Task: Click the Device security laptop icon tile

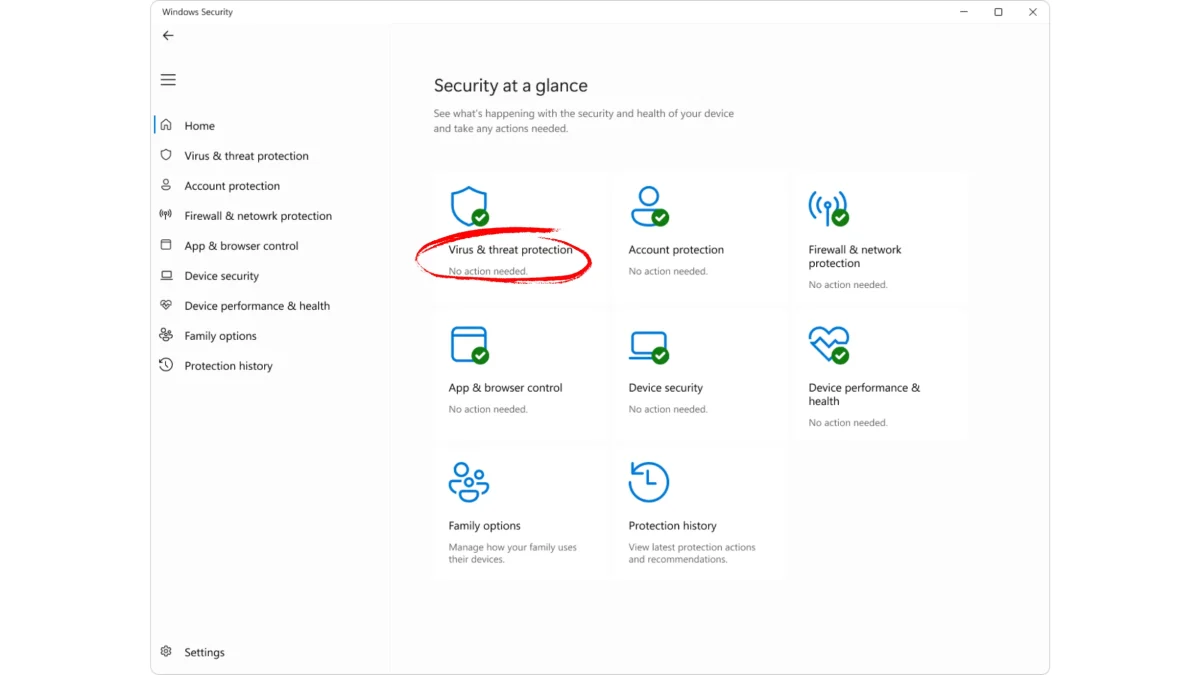Action: [x=649, y=345]
